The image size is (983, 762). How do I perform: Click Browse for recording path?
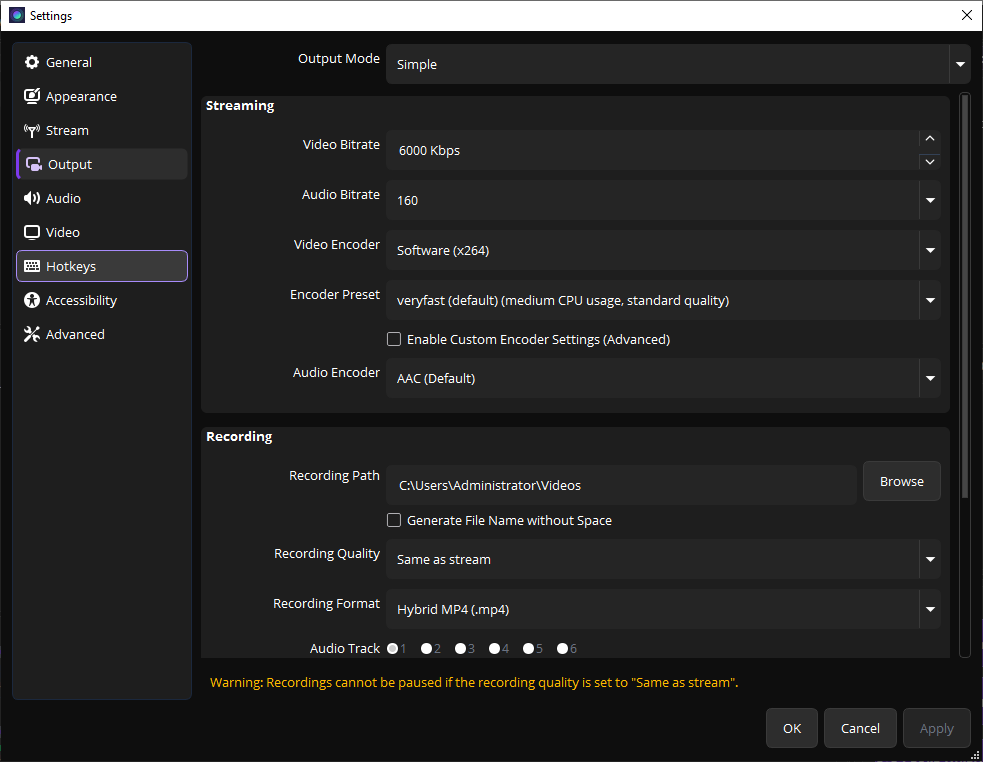902,481
